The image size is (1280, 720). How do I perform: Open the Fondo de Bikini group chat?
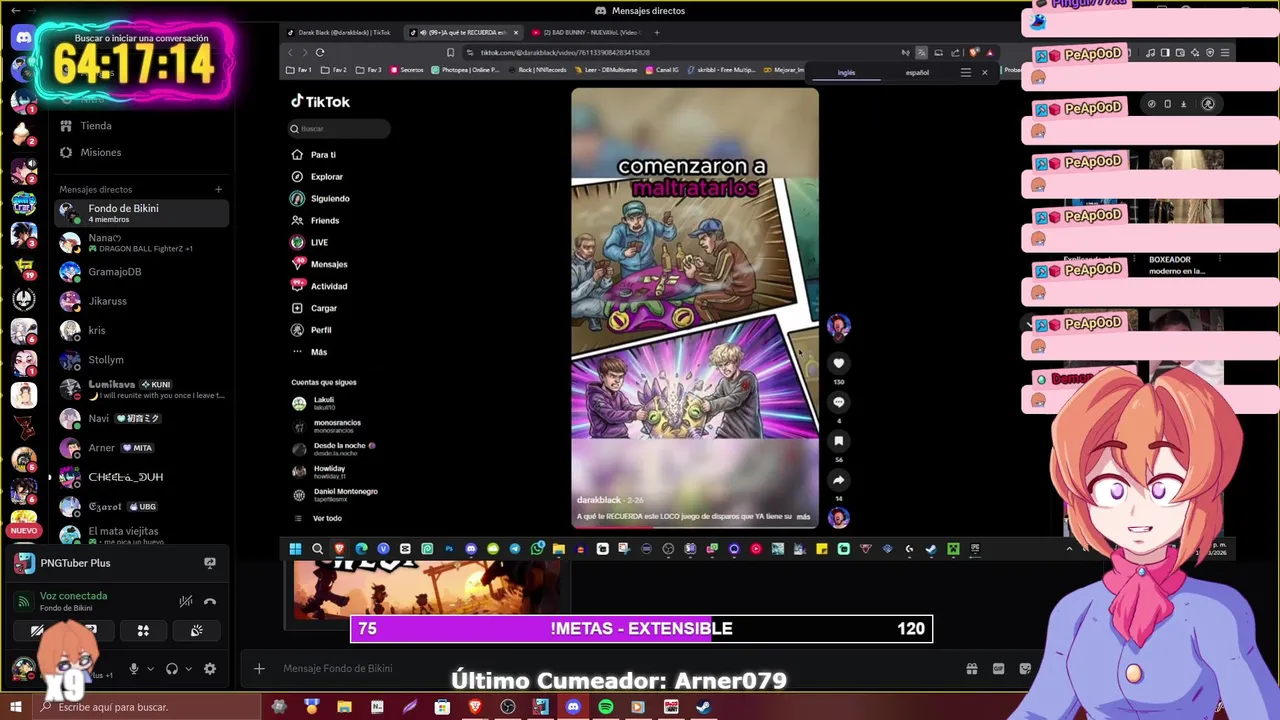coord(142,213)
